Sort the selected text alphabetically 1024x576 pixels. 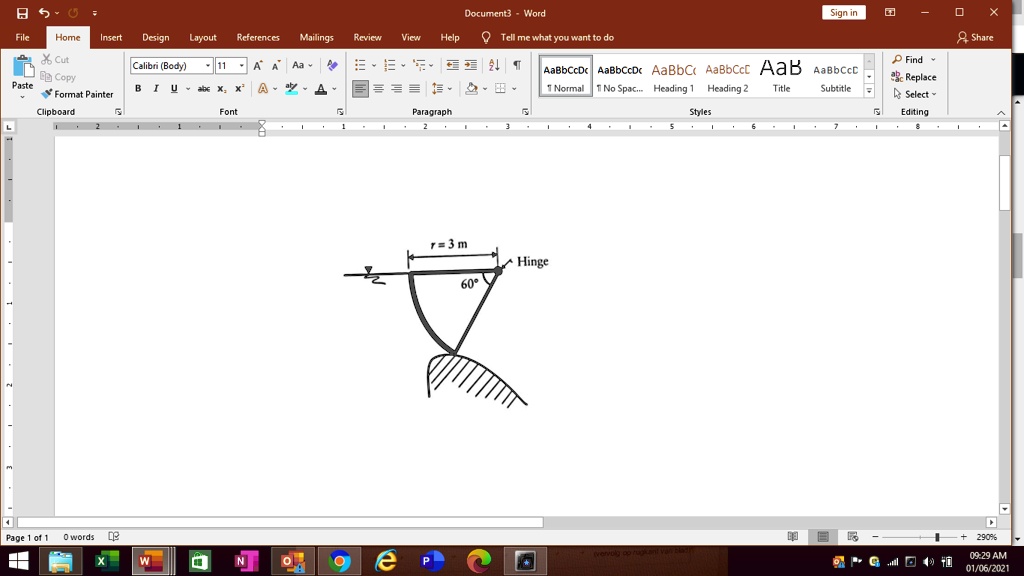(494, 66)
